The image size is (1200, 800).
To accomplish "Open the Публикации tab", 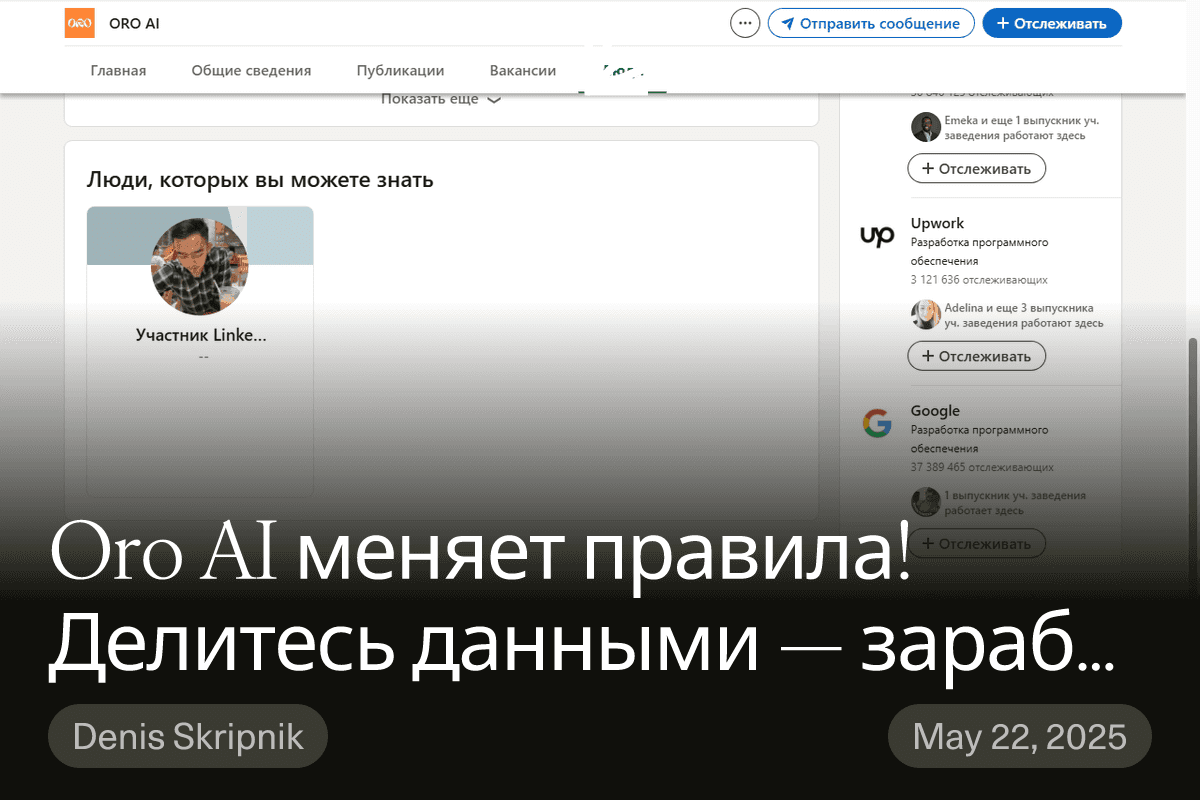I will point(400,70).
